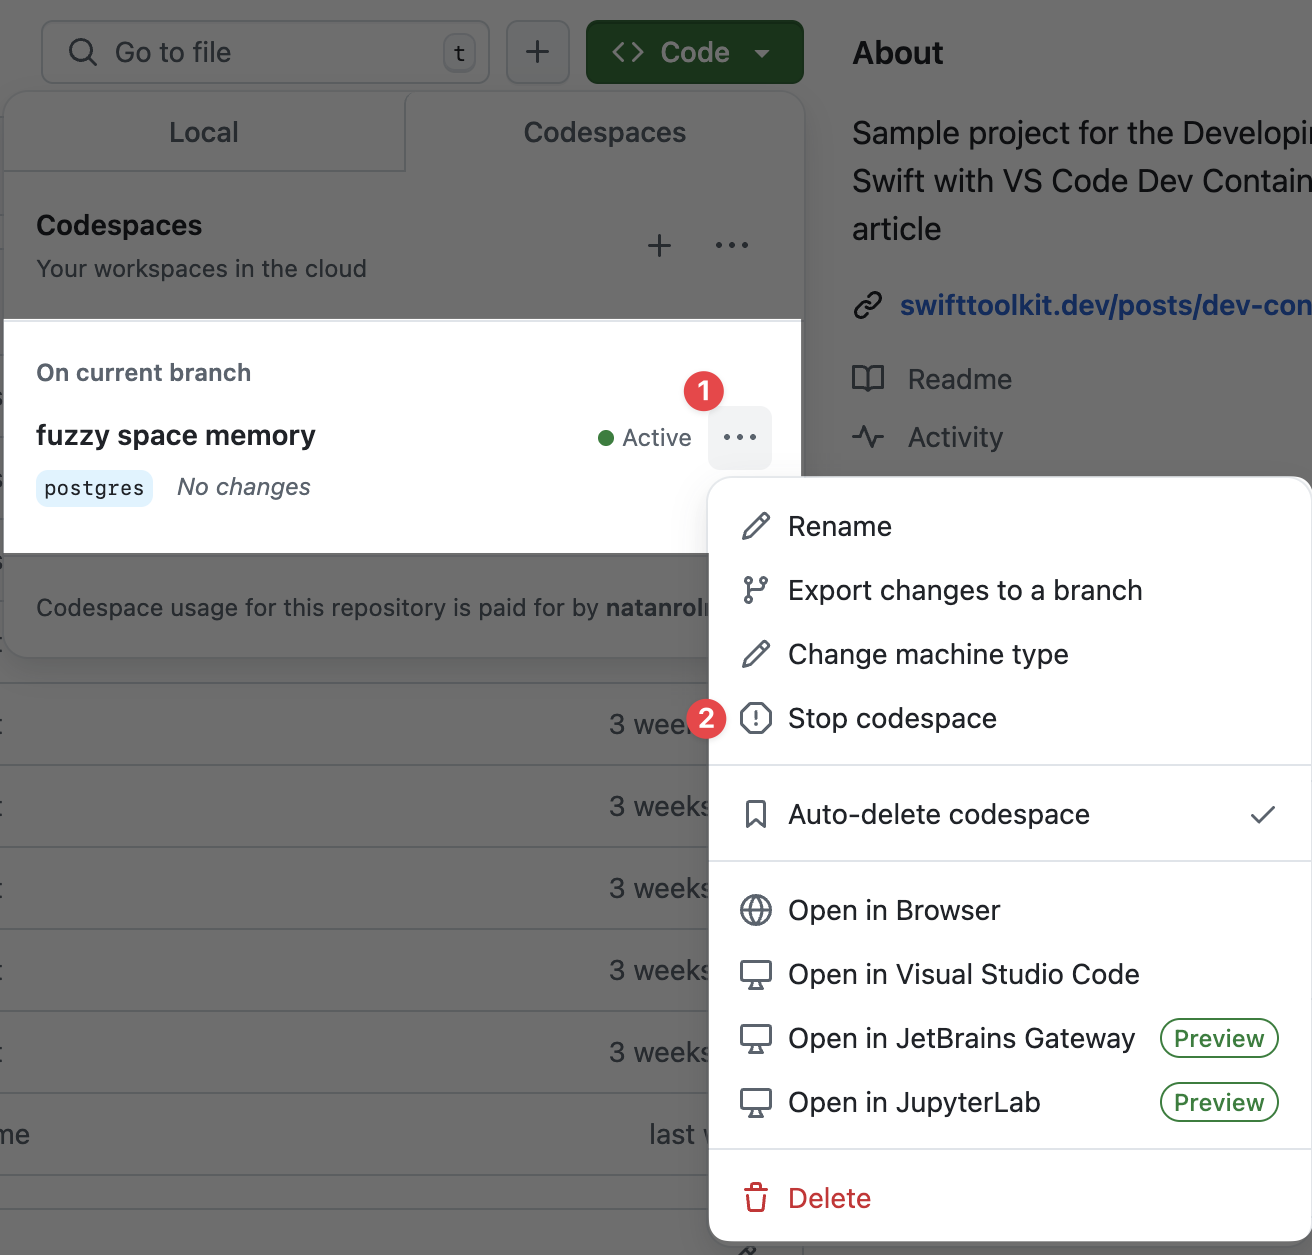Click the plus icon to create new codespace
This screenshot has height=1255, width=1312.
[659, 246]
